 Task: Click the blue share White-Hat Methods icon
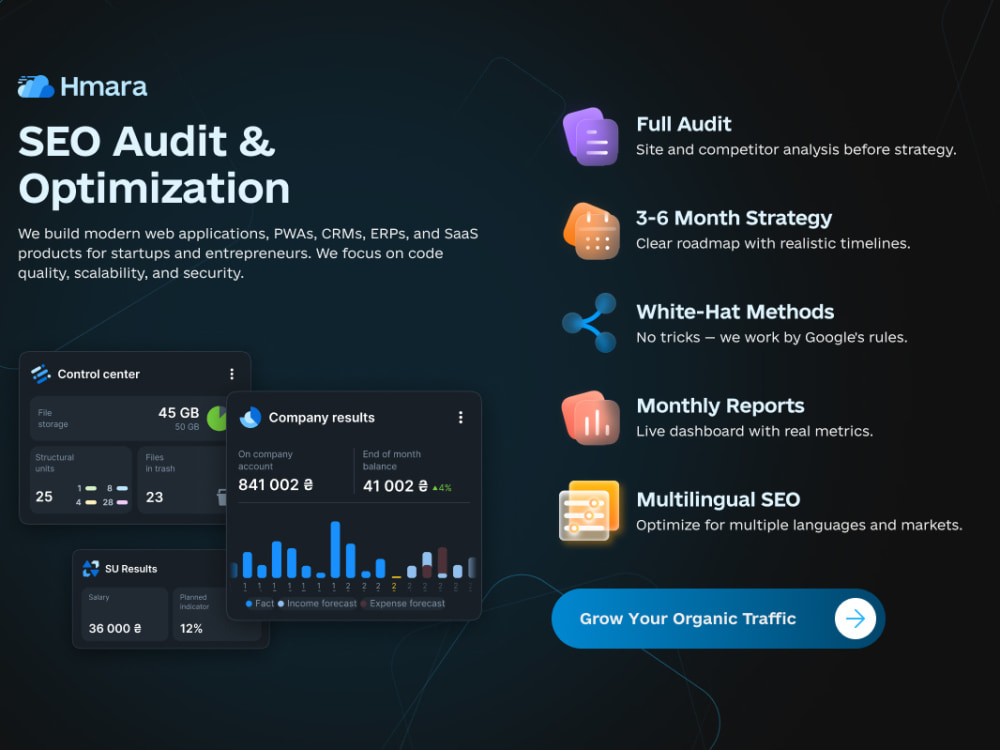click(x=590, y=323)
